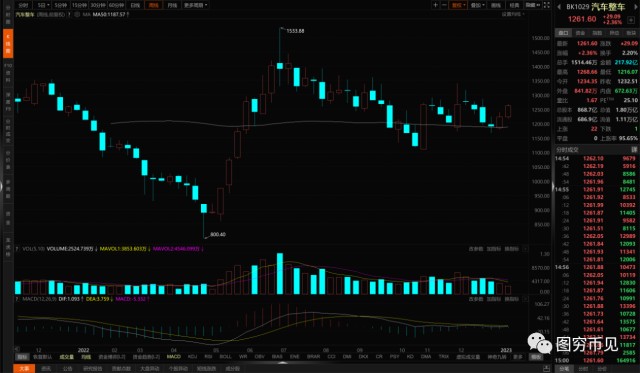Zoom out chart with minus icon
This screenshot has height=373, width=640.
[444, 5]
